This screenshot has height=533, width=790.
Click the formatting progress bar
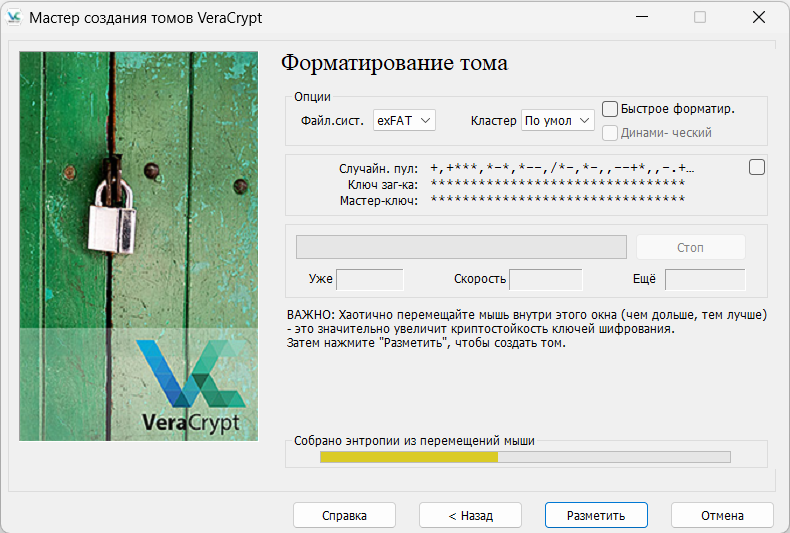[x=461, y=247]
